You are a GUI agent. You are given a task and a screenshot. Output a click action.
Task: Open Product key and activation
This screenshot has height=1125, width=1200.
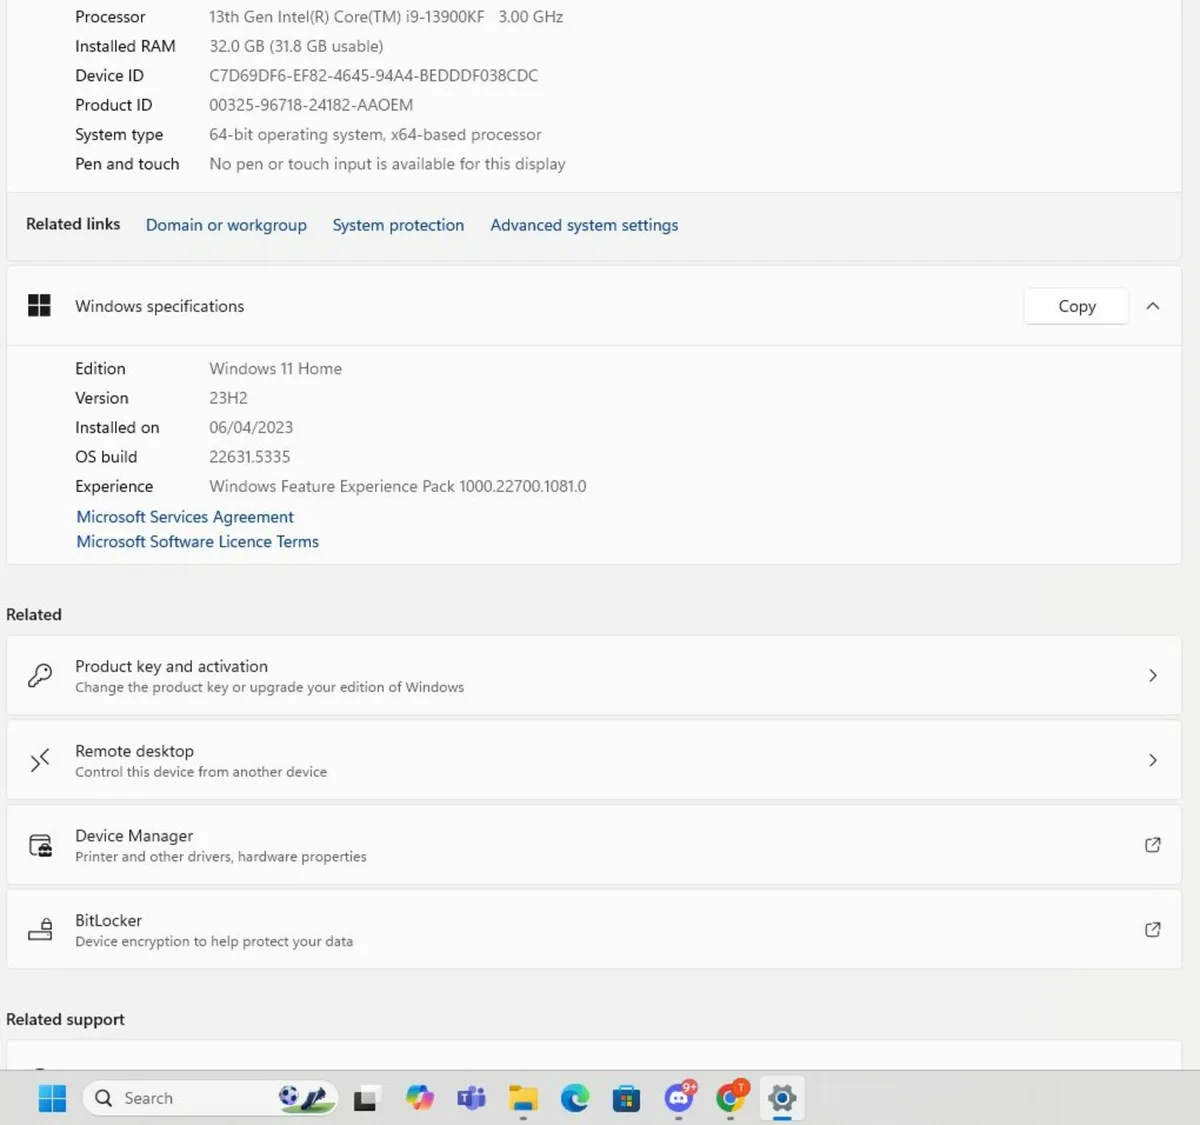pyautogui.click(x=594, y=675)
